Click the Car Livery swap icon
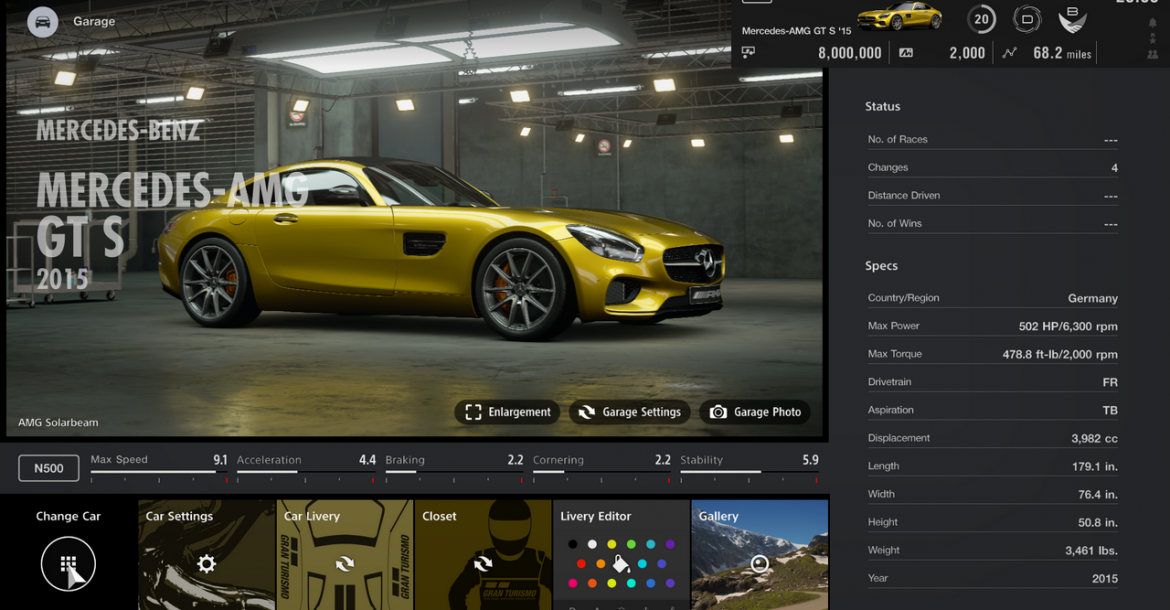This screenshot has height=610, width=1170. click(345, 564)
